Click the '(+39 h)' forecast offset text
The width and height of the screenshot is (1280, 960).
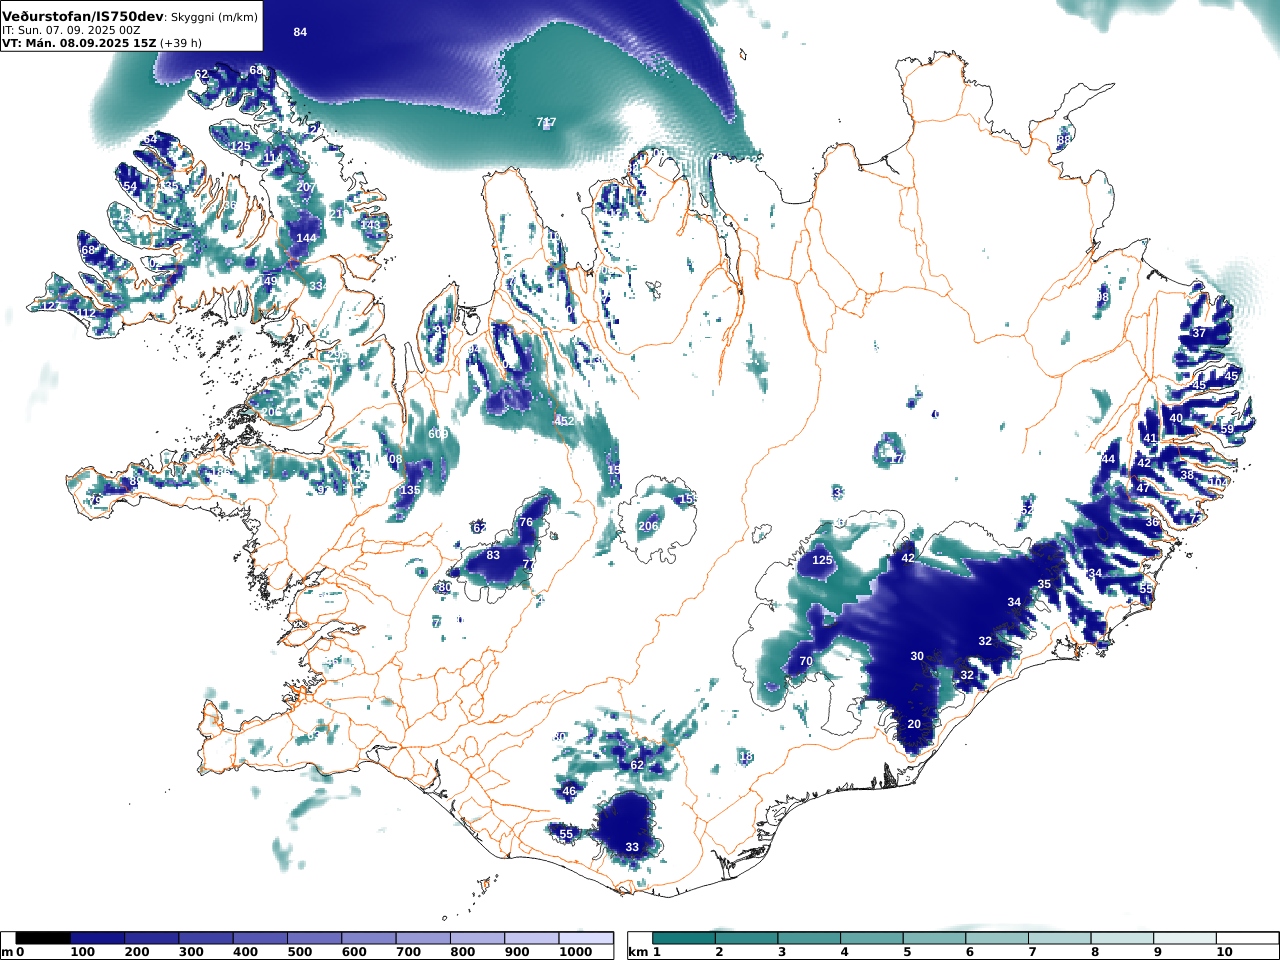click(181, 43)
